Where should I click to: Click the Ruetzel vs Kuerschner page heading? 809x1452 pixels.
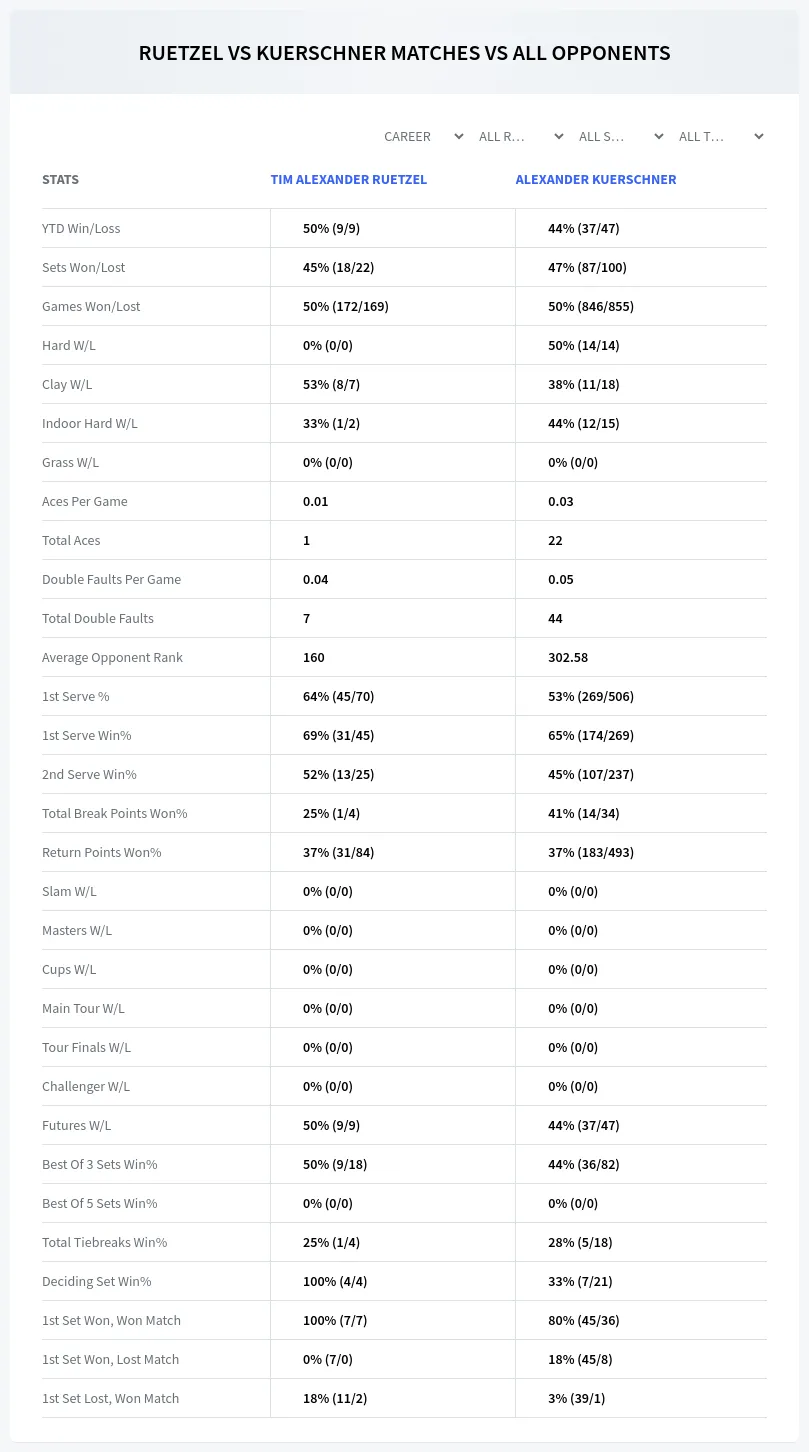(x=404, y=53)
